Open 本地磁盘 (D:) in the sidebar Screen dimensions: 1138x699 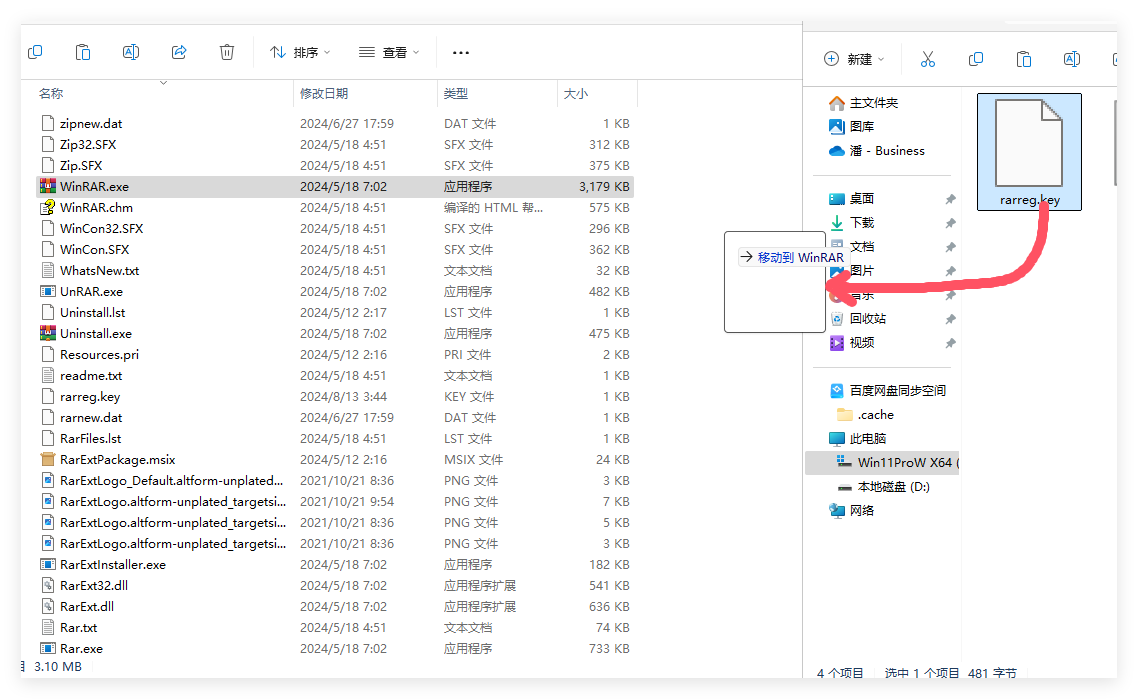click(893, 486)
